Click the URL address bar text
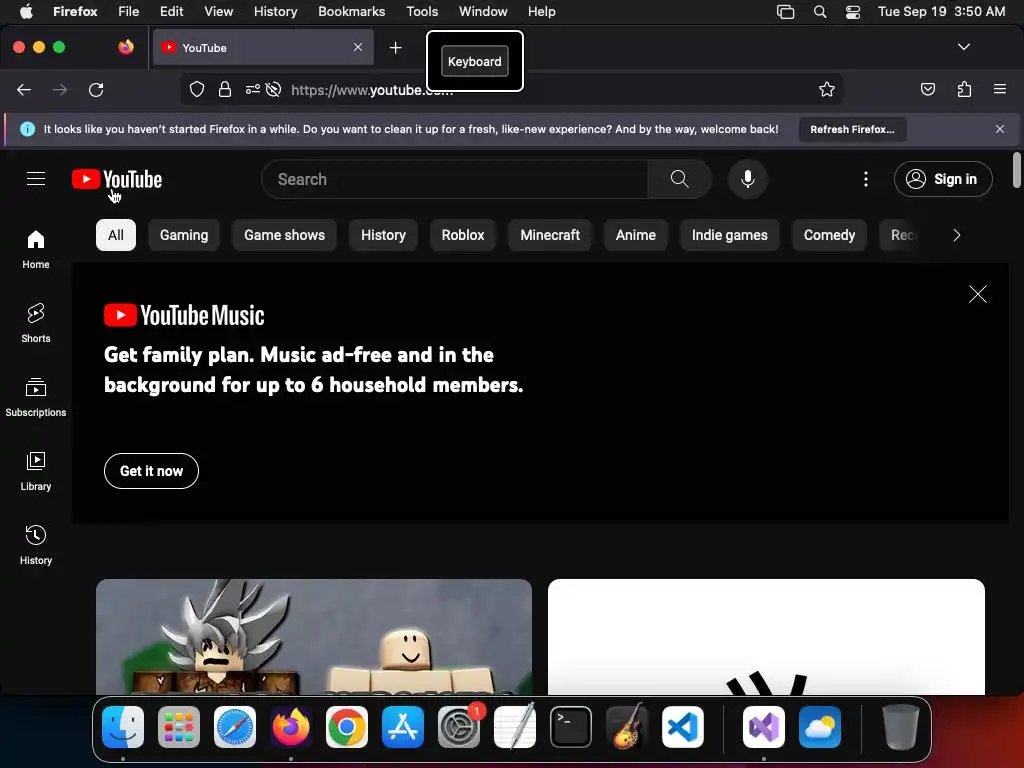This screenshot has width=1024, height=768. coord(372,90)
